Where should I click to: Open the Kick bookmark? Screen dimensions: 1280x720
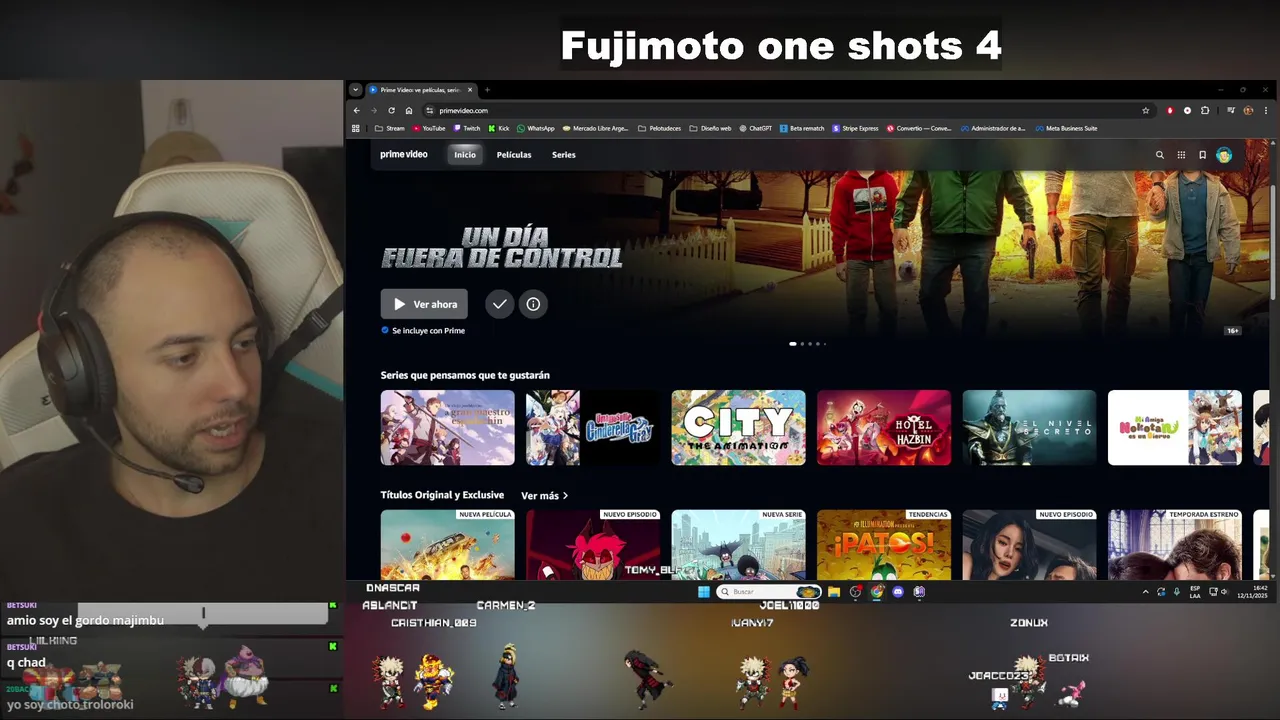coord(498,128)
